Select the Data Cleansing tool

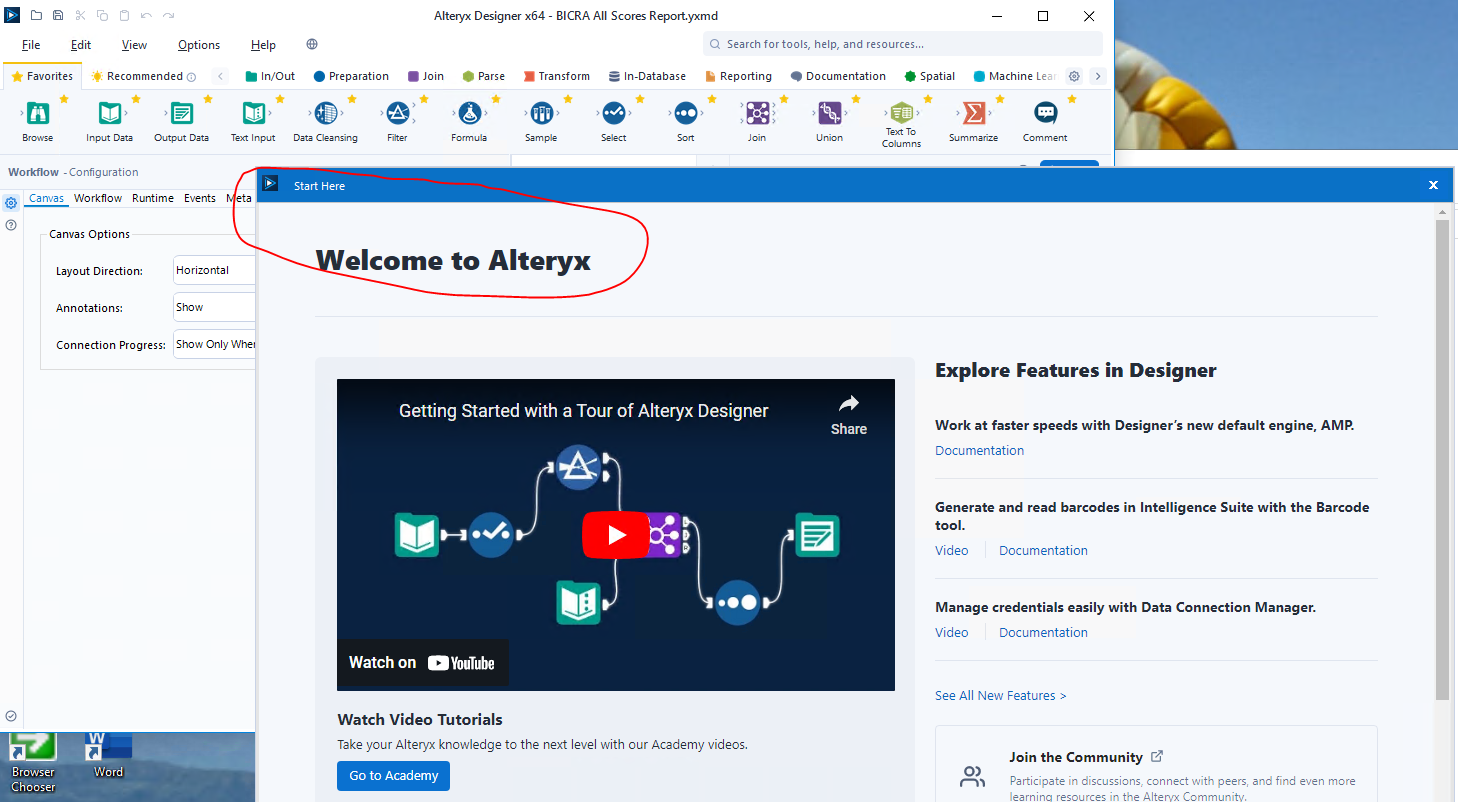(325, 115)
